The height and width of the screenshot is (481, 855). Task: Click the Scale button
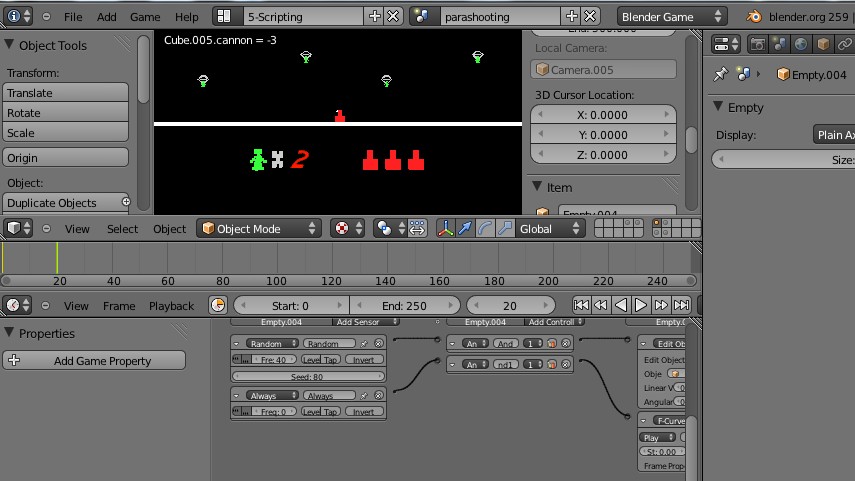[65, 133]
